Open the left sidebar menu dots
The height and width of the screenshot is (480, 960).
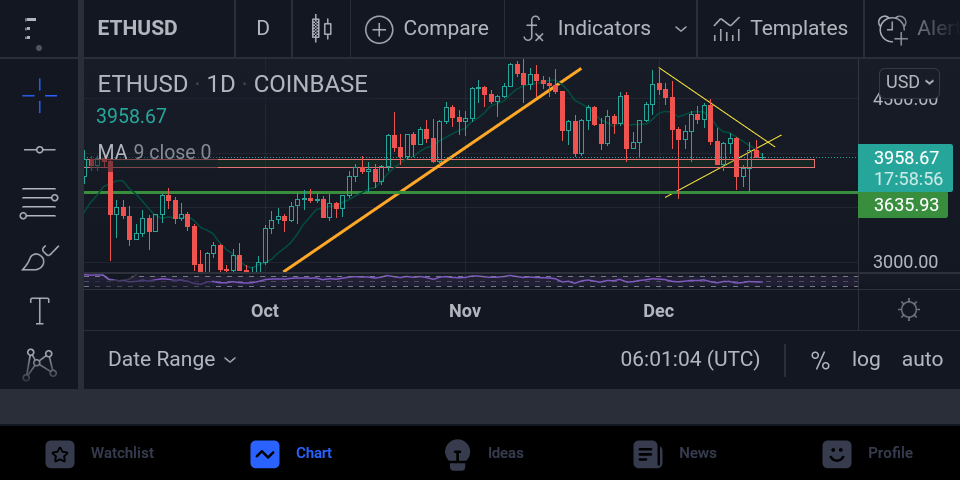click(x=32, y=32)
